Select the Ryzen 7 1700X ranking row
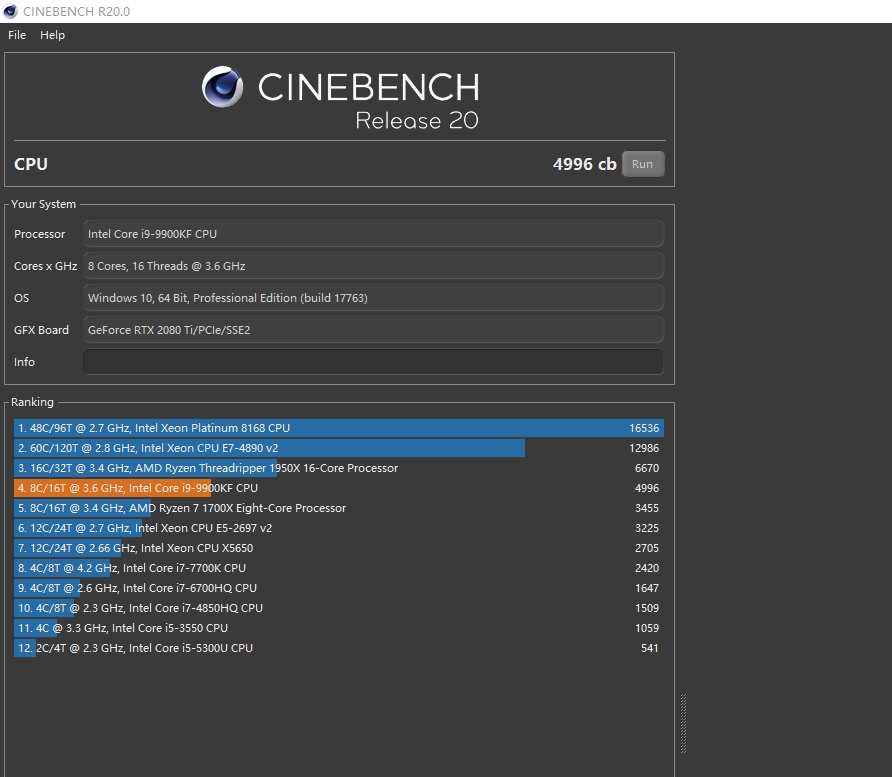The height and width of the screenshot is (777, 892). [338, 508]
